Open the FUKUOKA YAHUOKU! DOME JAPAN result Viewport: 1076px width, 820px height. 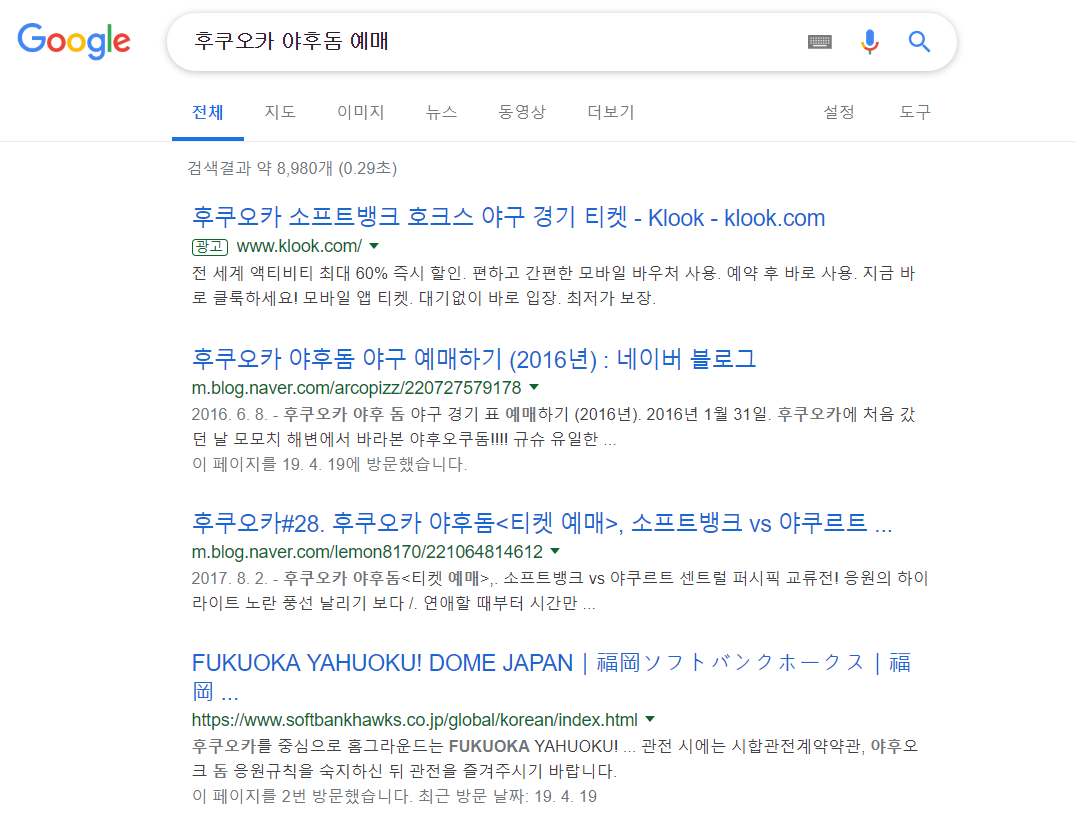[551, 677]
